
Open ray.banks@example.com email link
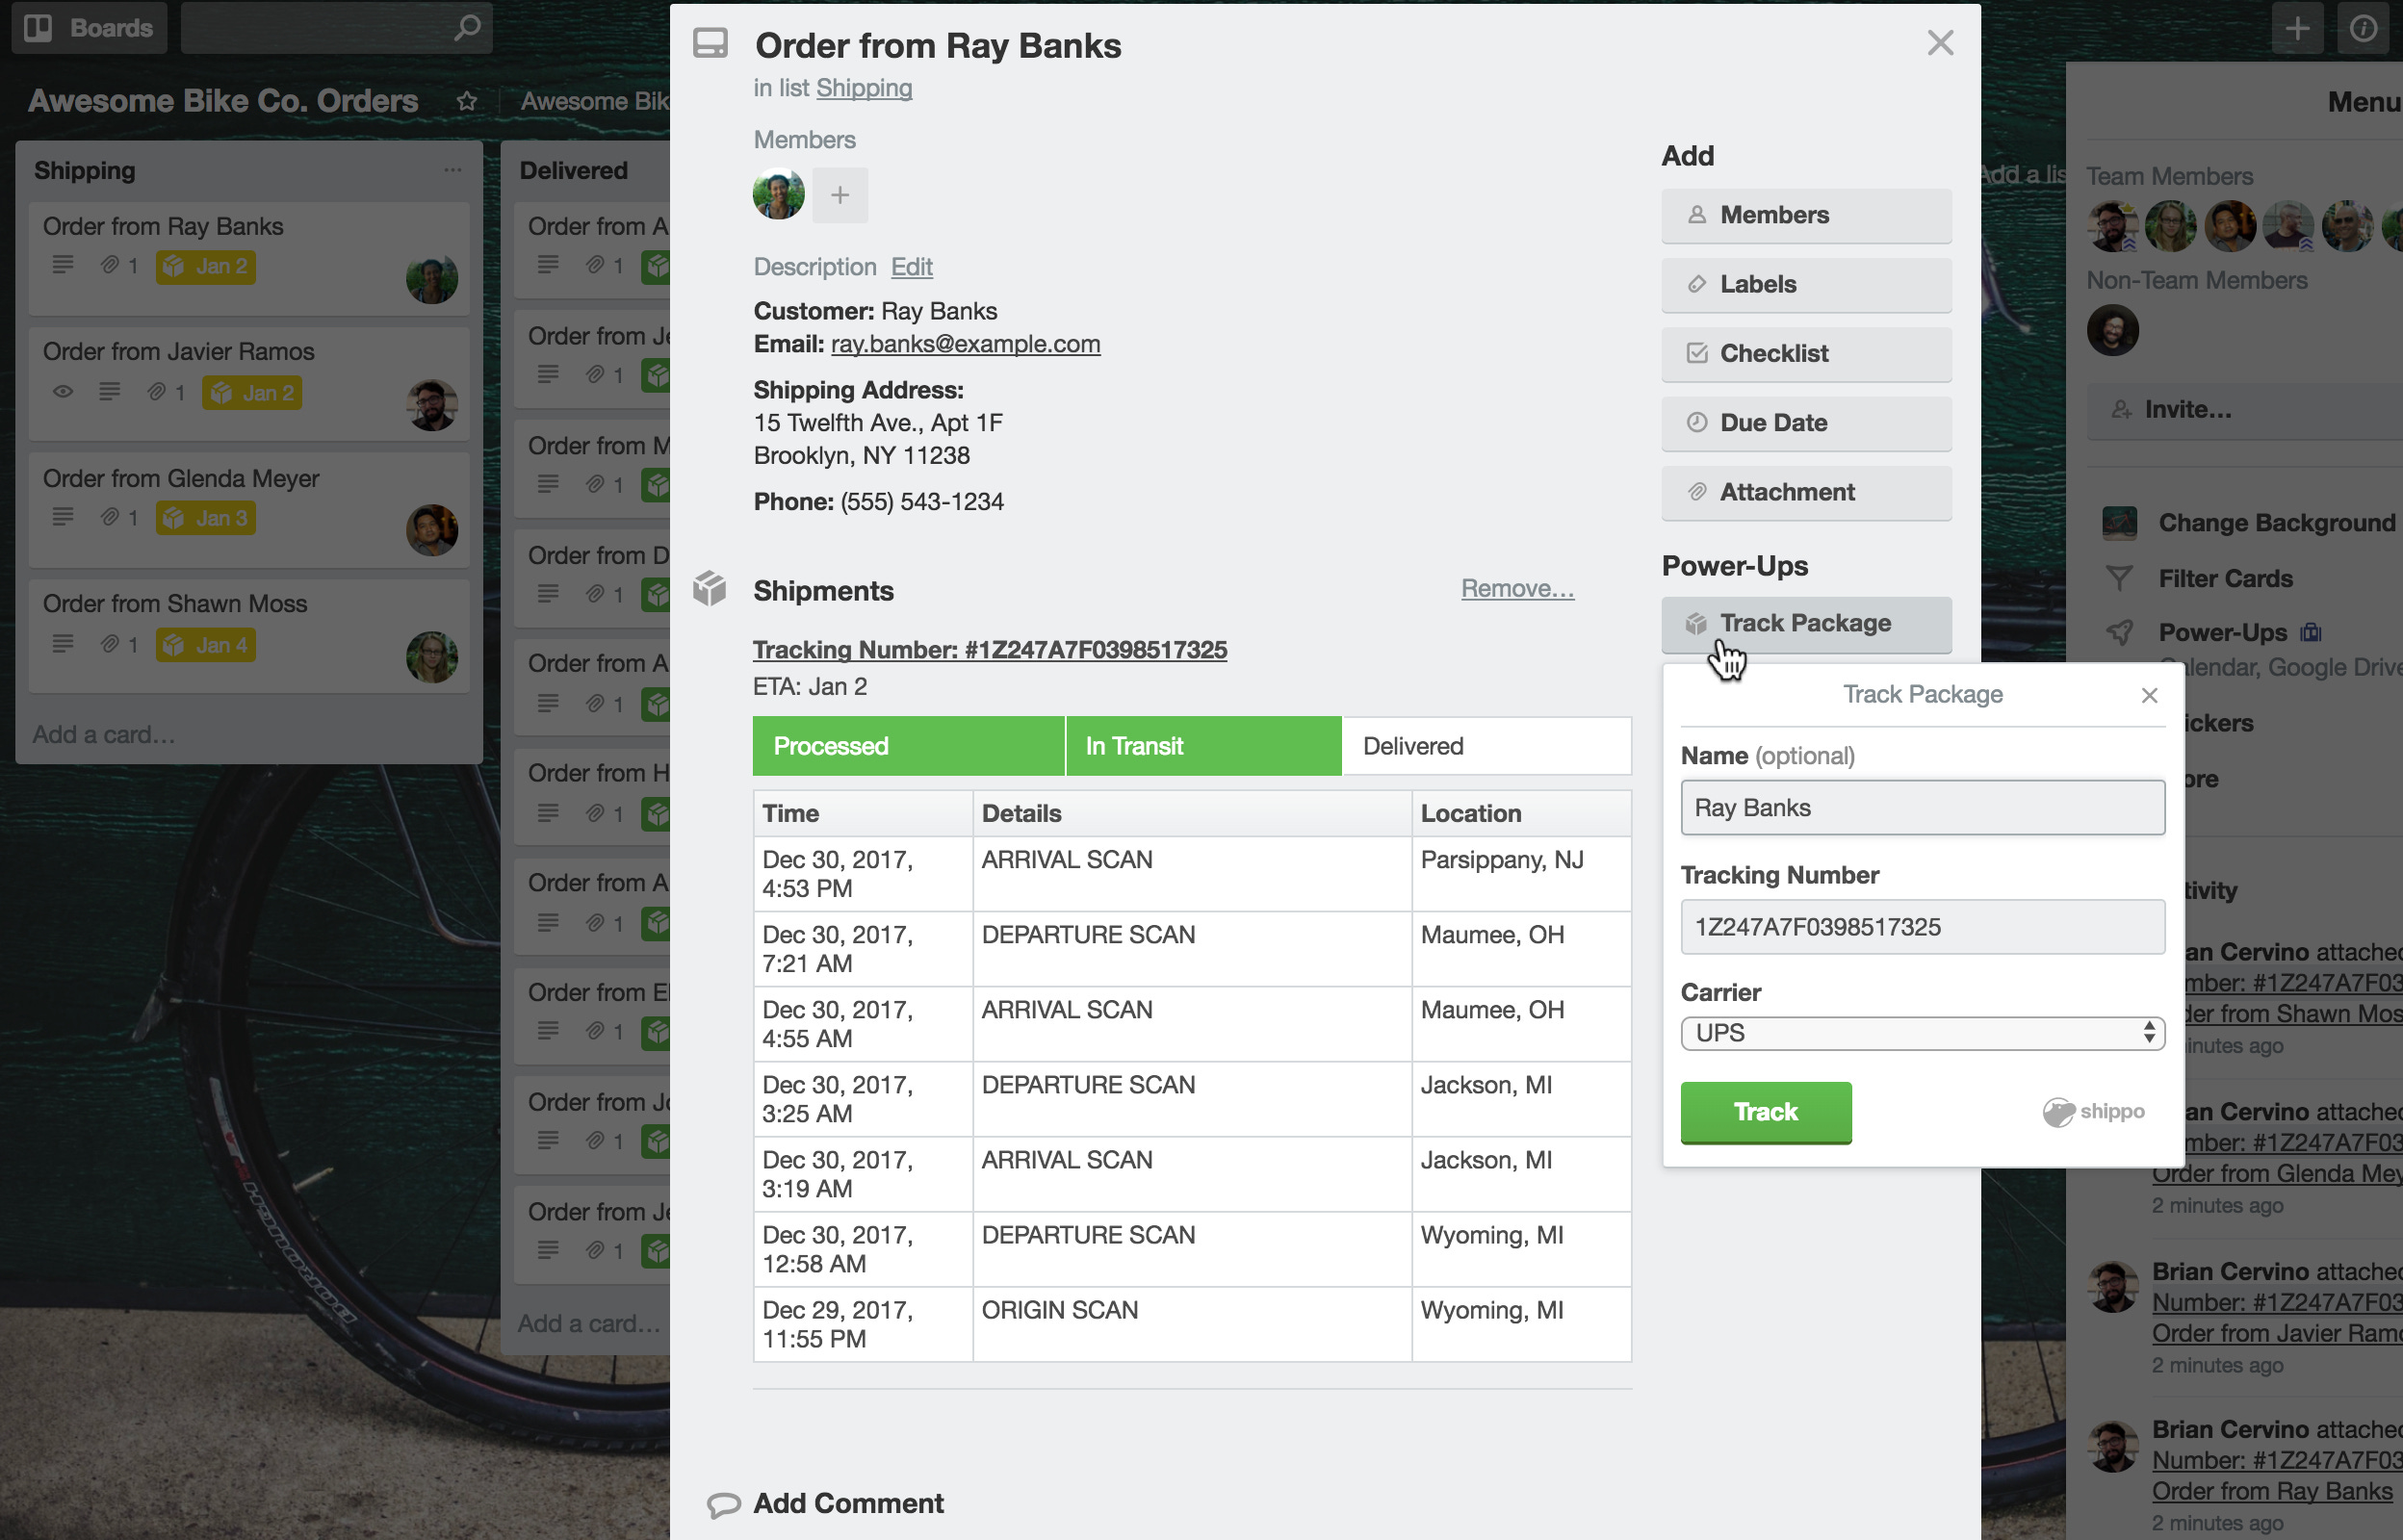click(965, 344)
